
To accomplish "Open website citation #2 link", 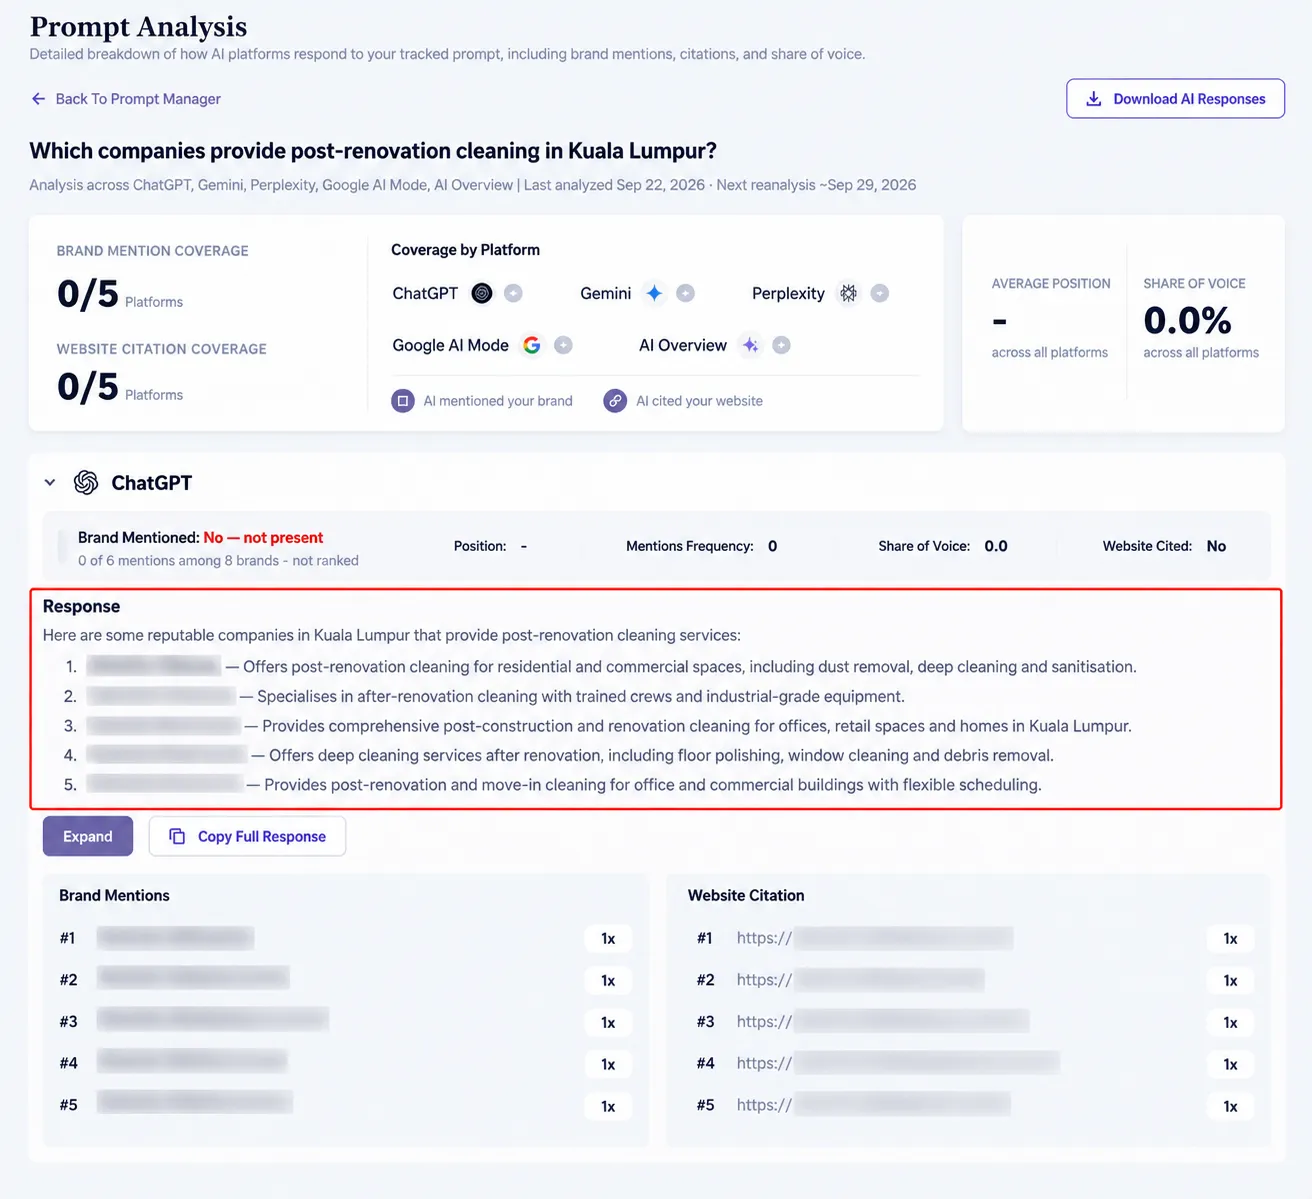I will click(x=860, y=980).
